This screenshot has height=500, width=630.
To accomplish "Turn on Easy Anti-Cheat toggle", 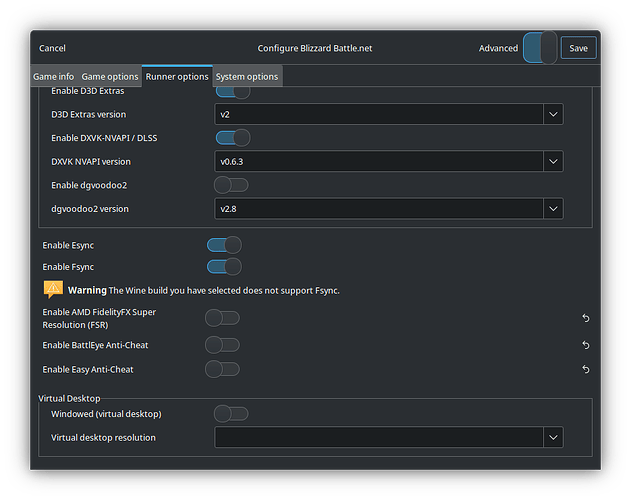I will point(222,369).
